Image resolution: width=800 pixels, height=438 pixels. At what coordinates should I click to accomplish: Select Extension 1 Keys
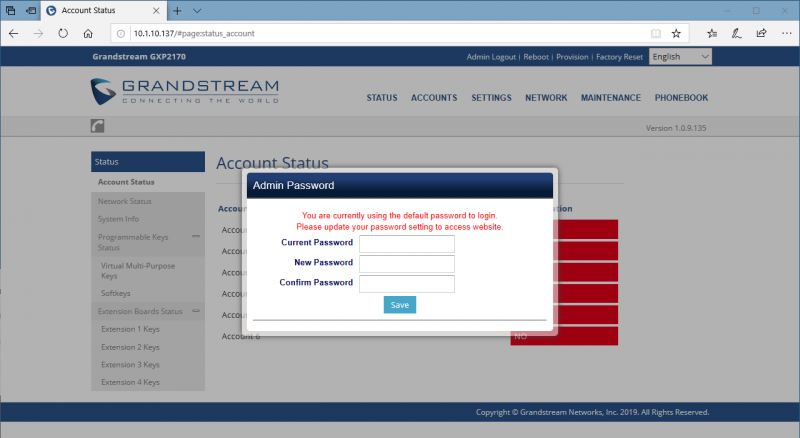click(x=130, y=329)
